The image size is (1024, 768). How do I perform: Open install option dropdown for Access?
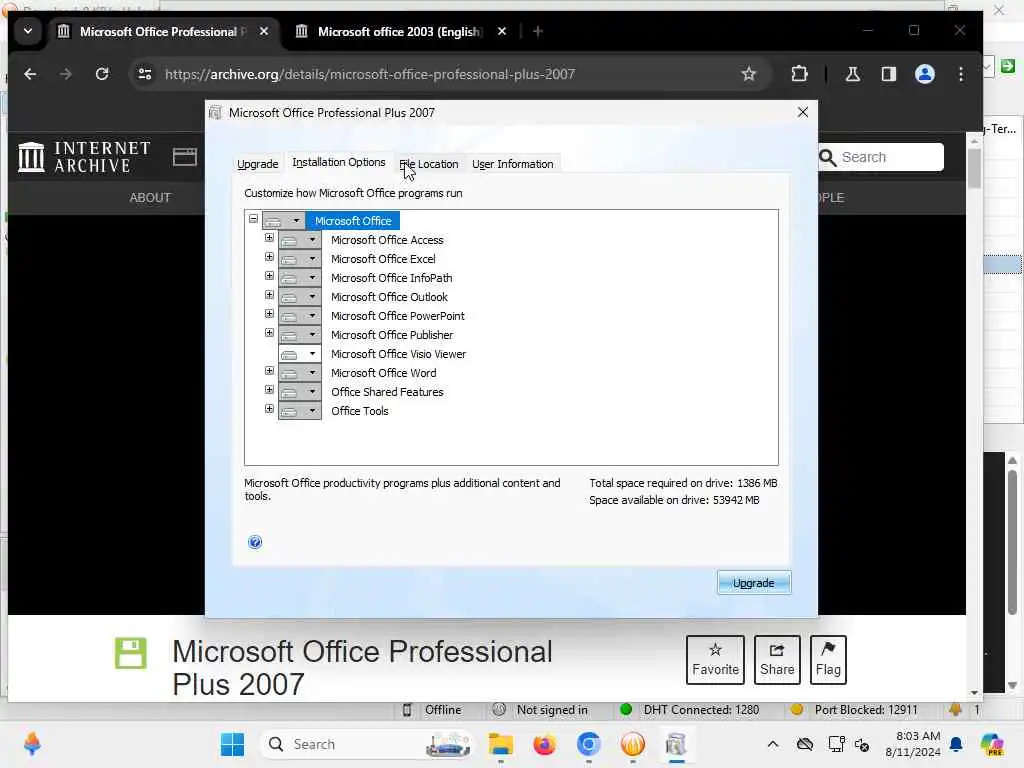pyautogui.click(x=300, y=240)
